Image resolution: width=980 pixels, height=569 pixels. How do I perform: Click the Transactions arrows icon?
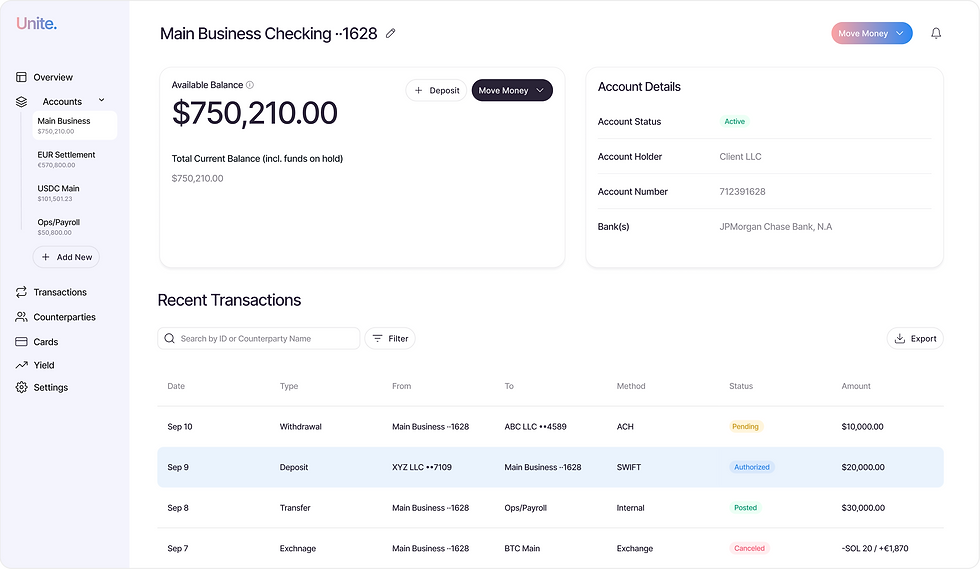(21, 292)
